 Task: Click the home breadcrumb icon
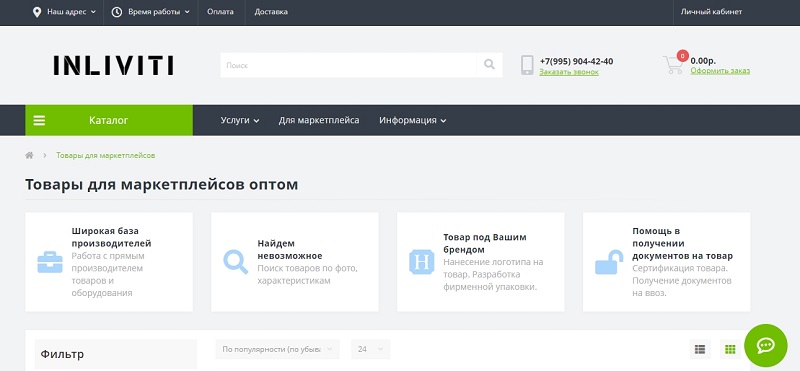pos(29,155)
